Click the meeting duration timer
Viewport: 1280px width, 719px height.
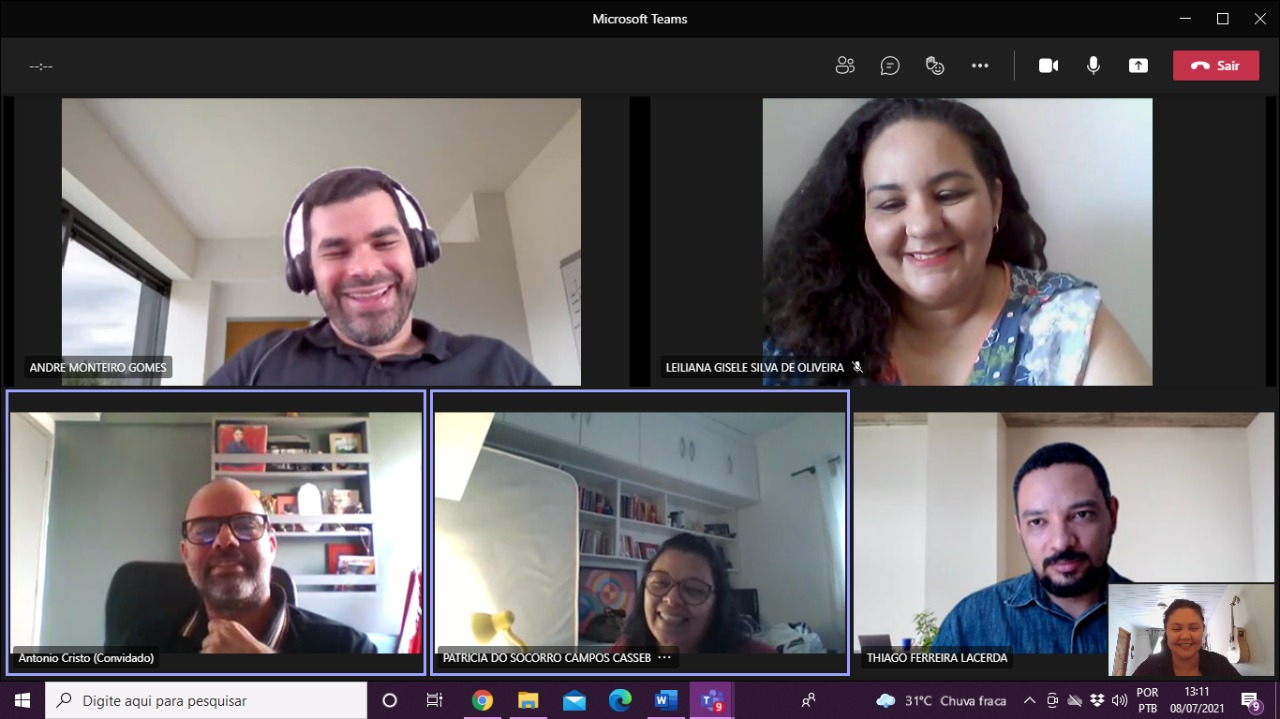[x=41, y=66]
